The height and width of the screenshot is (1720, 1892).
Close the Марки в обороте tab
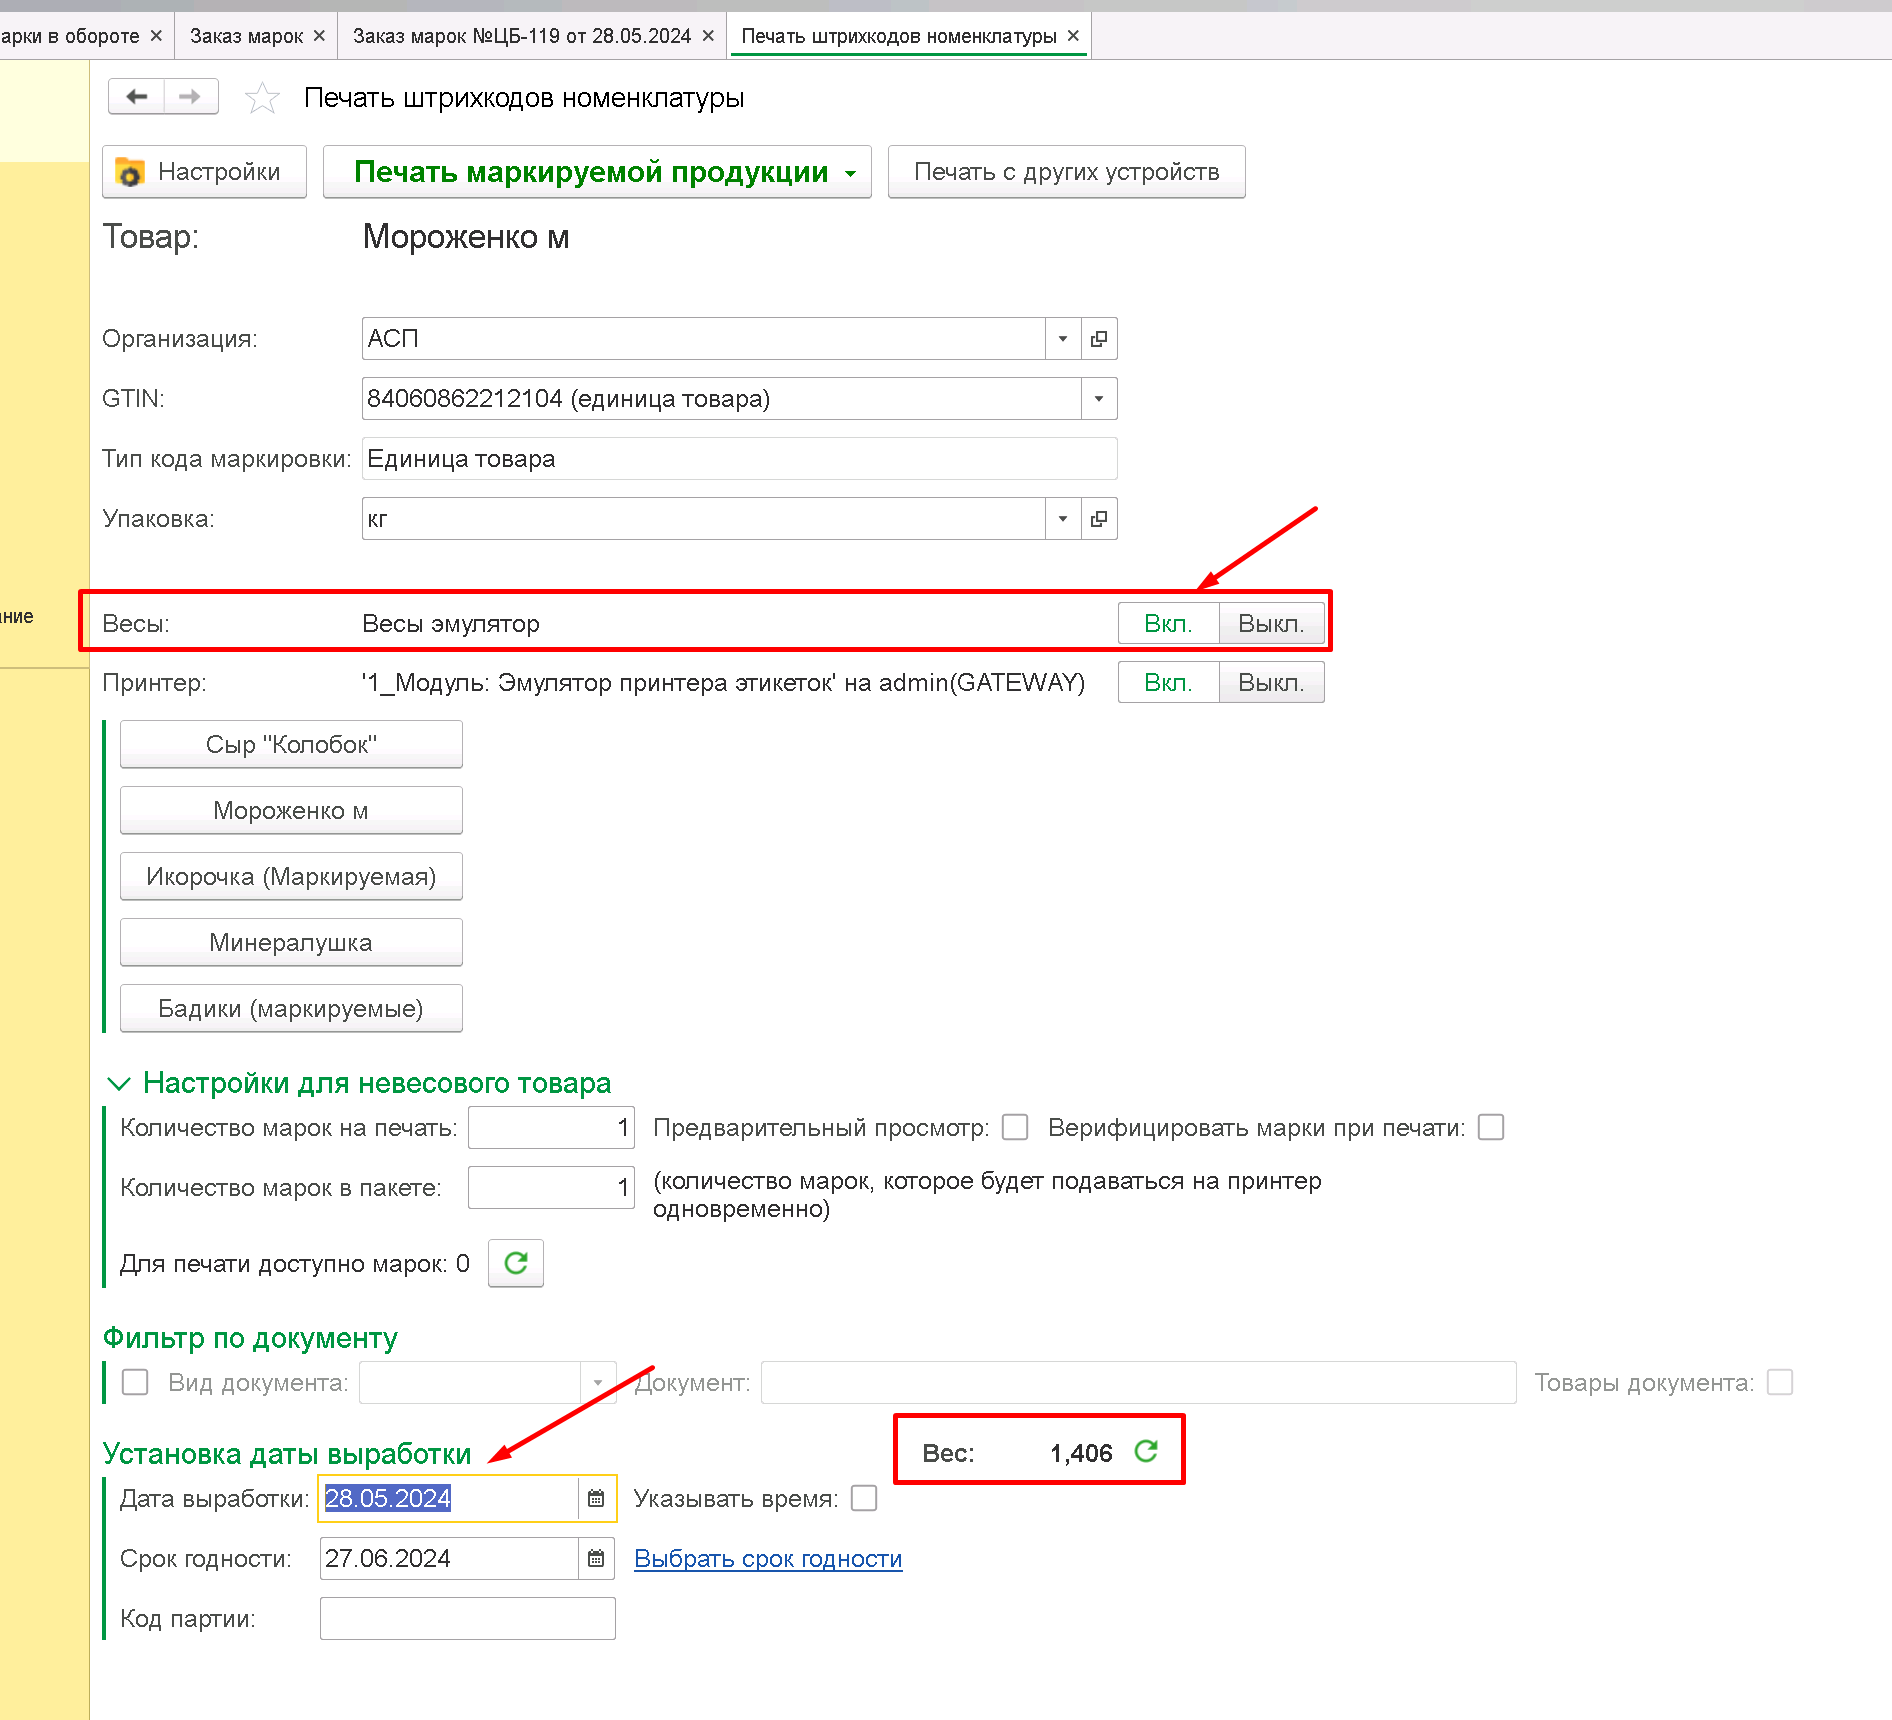(x=156, y=36)
